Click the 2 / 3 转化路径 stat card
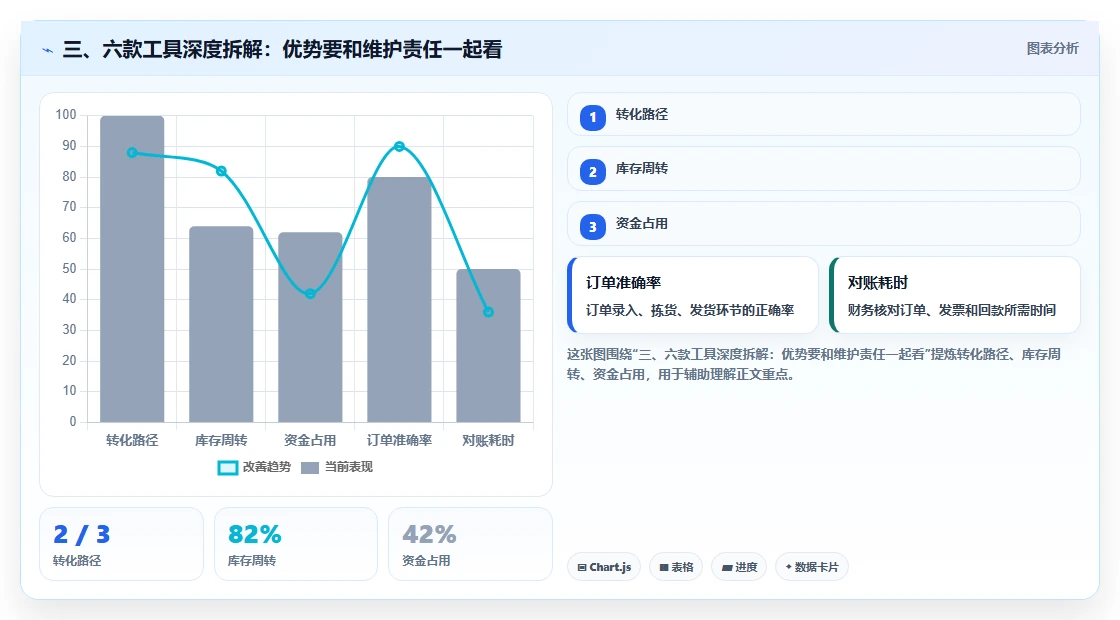 tap(121, 544)
